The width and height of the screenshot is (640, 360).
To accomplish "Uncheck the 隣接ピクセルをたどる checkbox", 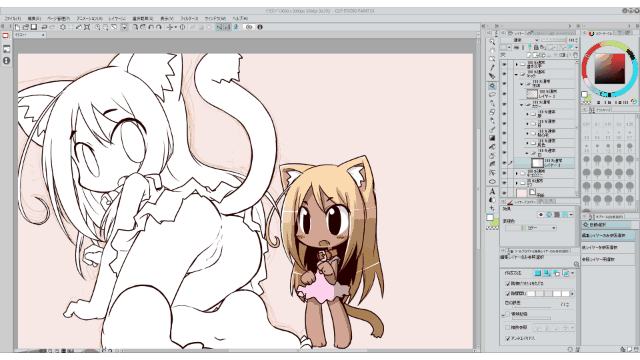I will point(508,283).
